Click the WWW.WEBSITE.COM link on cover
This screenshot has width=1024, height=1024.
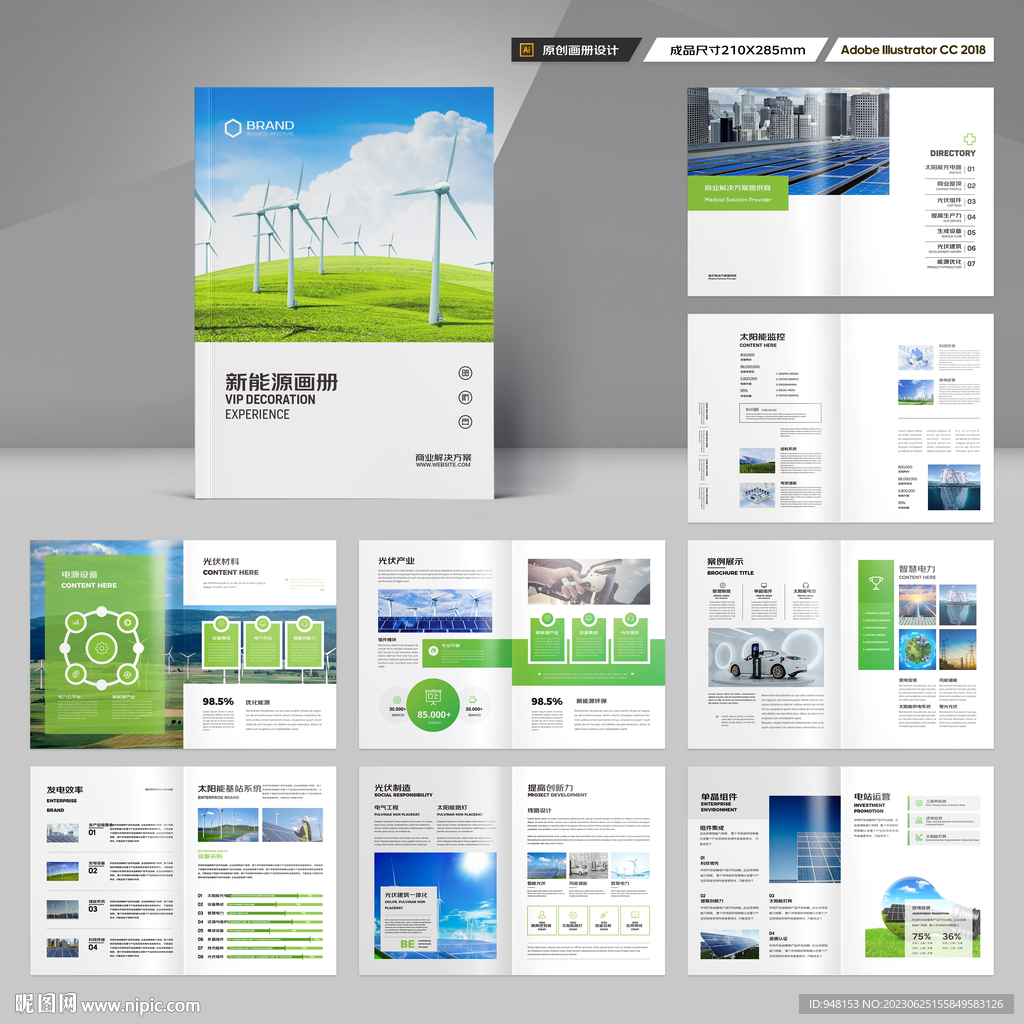pos(443,465)
